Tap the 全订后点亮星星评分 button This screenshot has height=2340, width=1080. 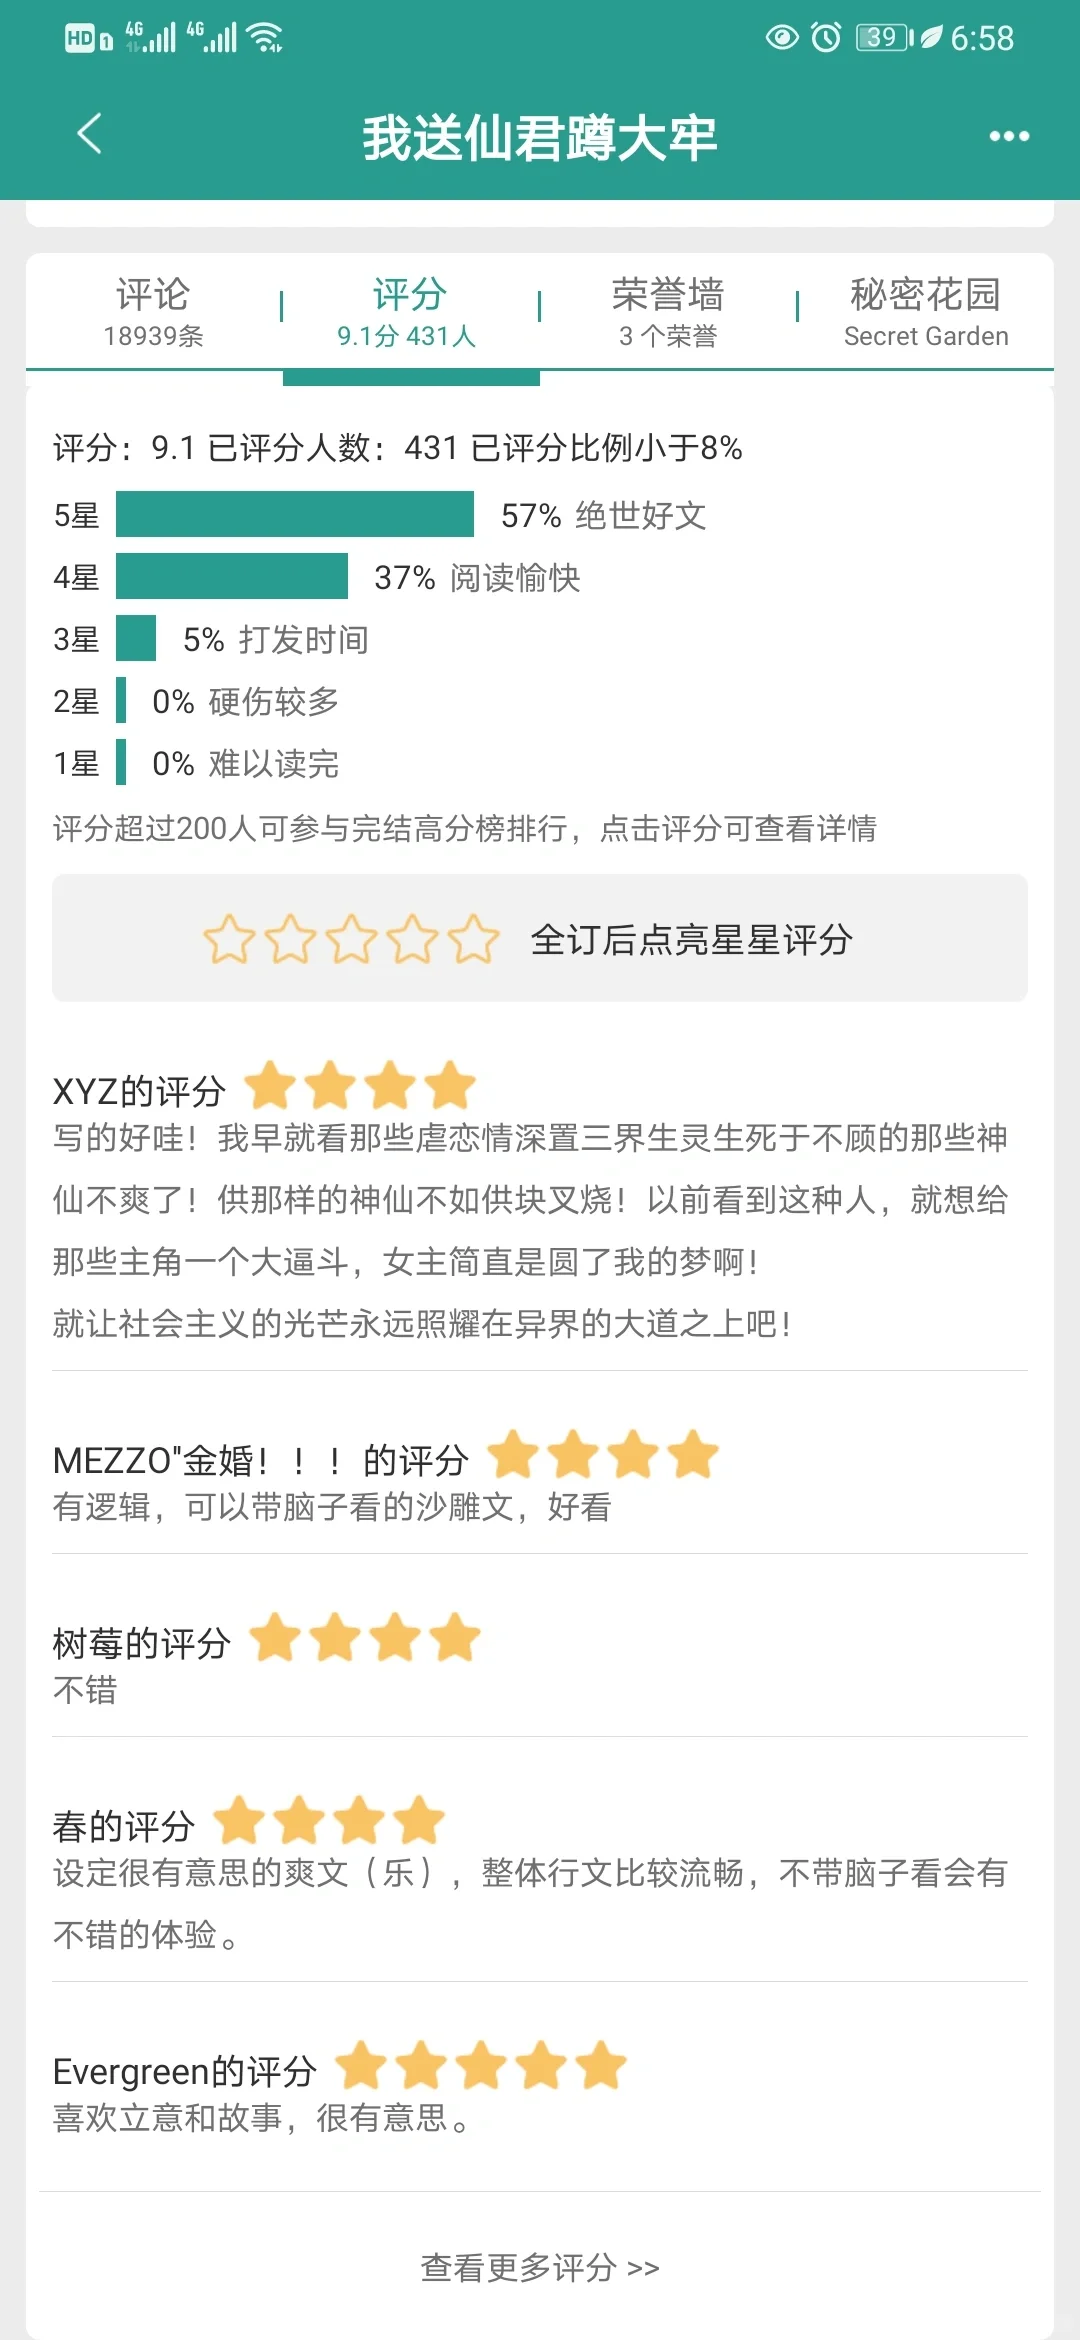(540, 938)
